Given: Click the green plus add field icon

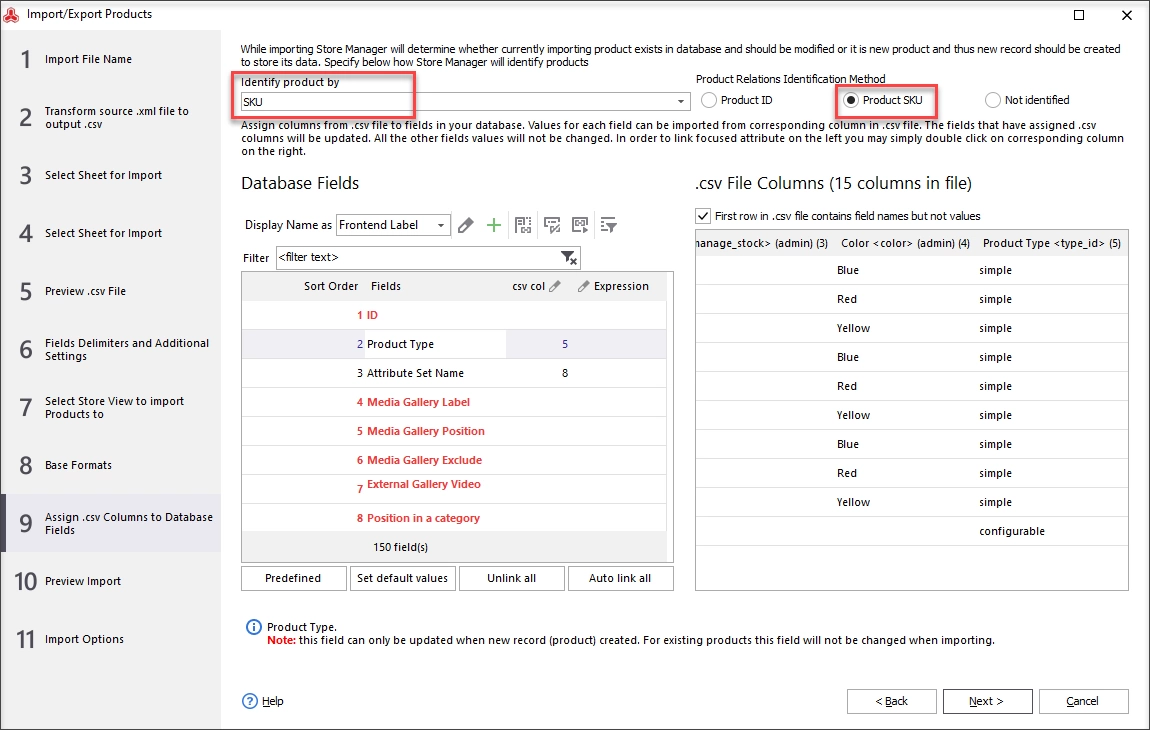Looking at the screenshot, I should point(494,225).
